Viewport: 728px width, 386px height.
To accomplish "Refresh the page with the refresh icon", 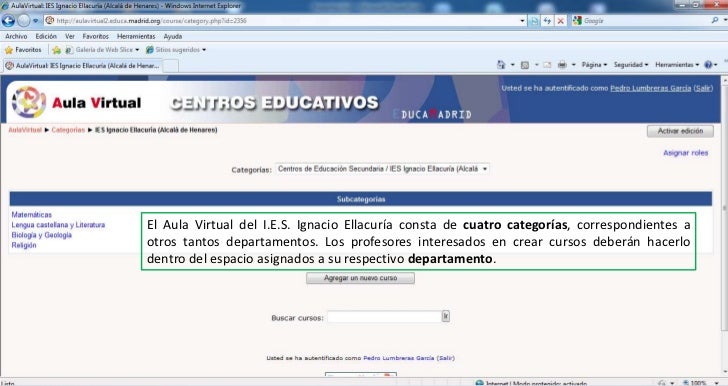I will coord(547,21).
